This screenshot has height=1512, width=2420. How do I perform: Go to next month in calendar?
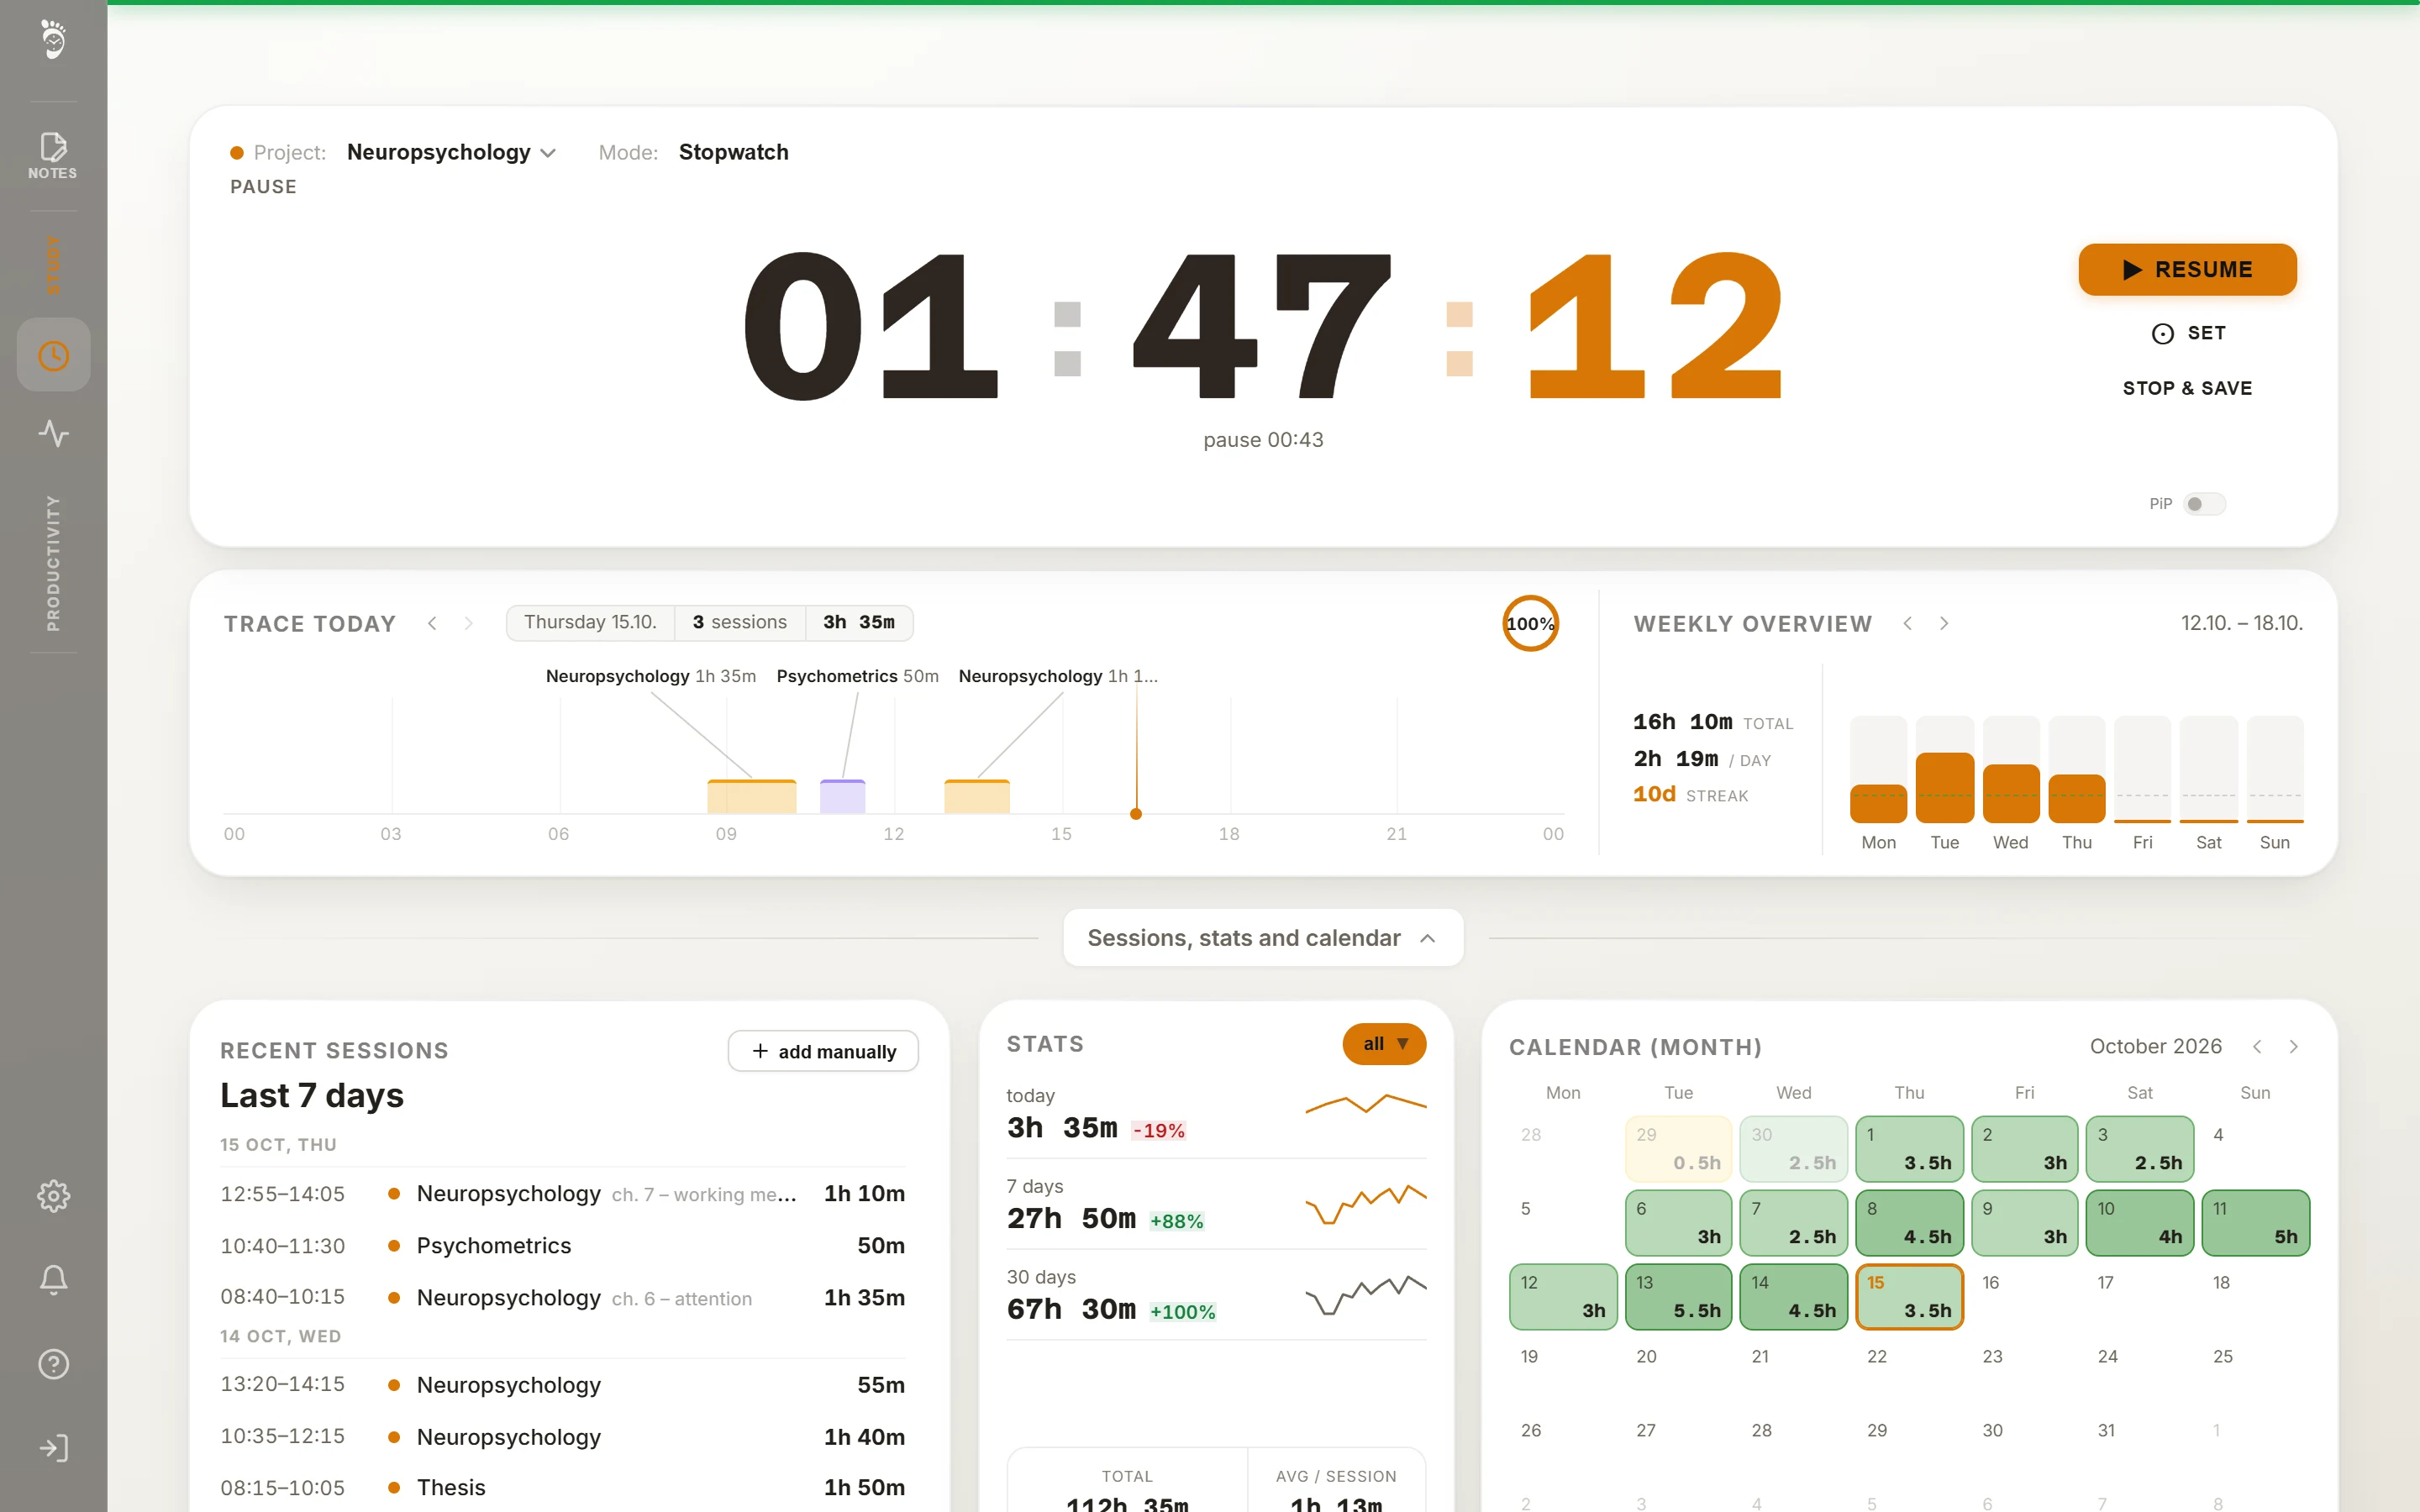(x=2294, y=1046)
